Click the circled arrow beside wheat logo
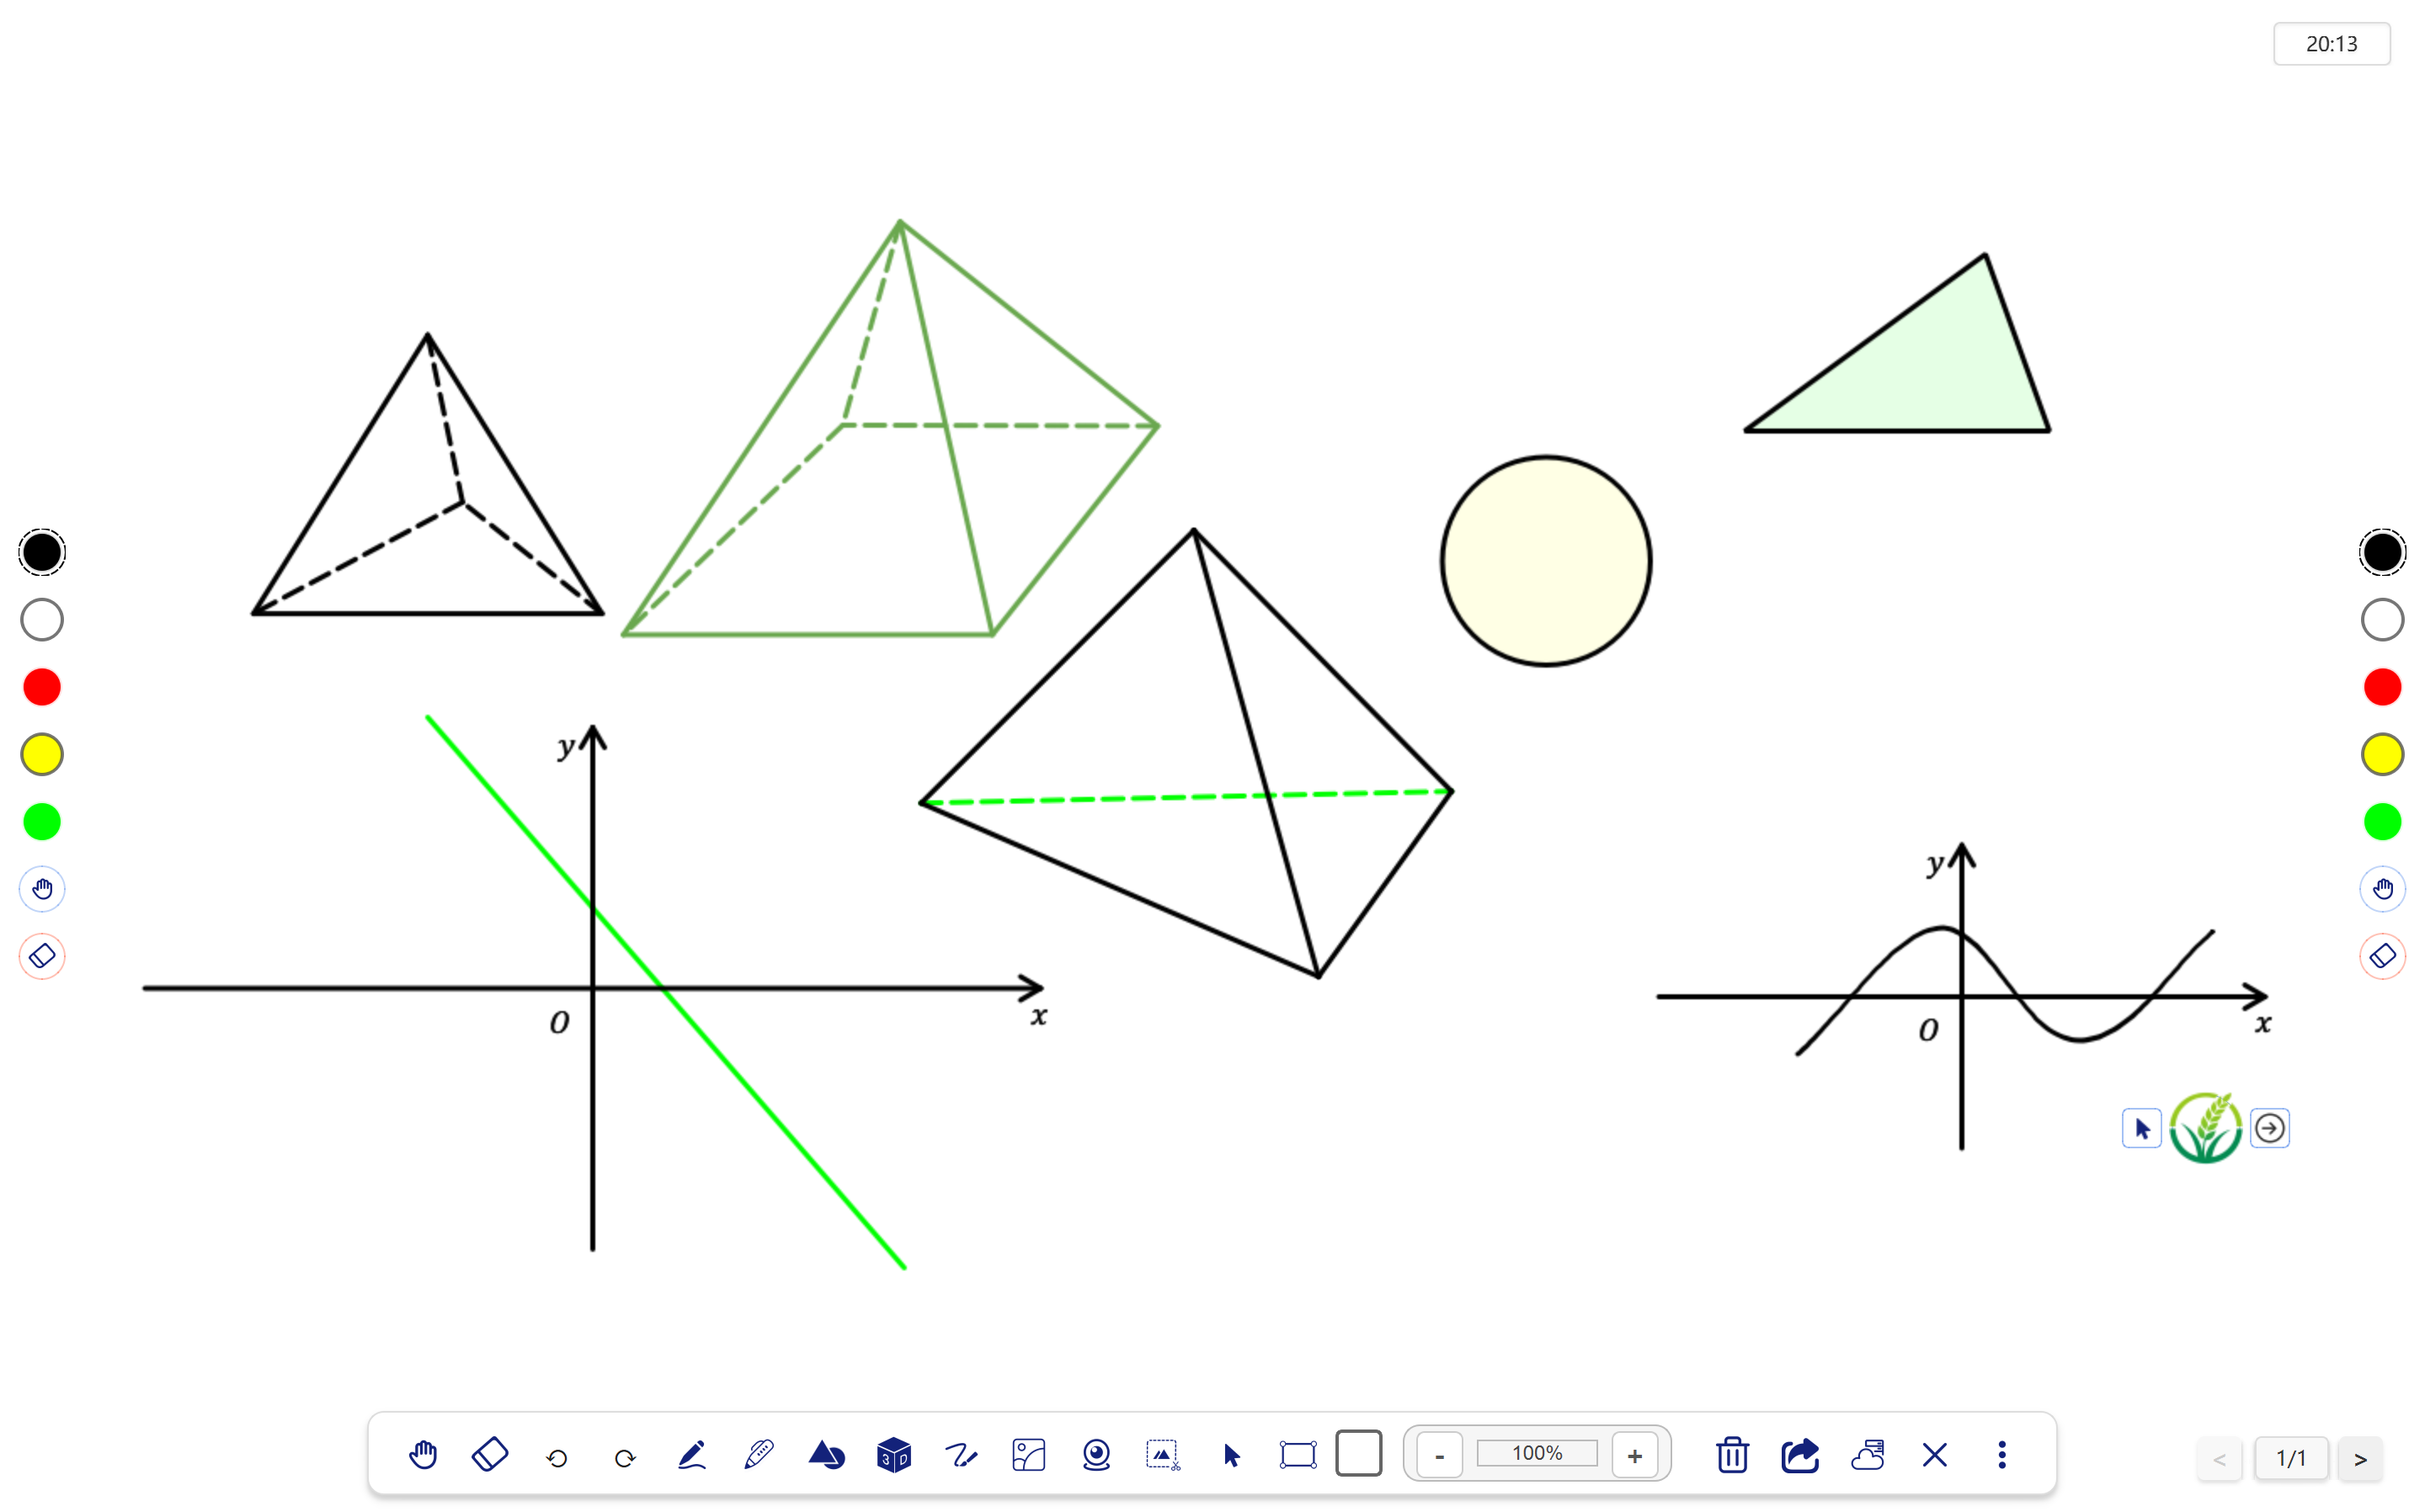This screenshot has height=1512, width=2425. coord(2269,1129)
